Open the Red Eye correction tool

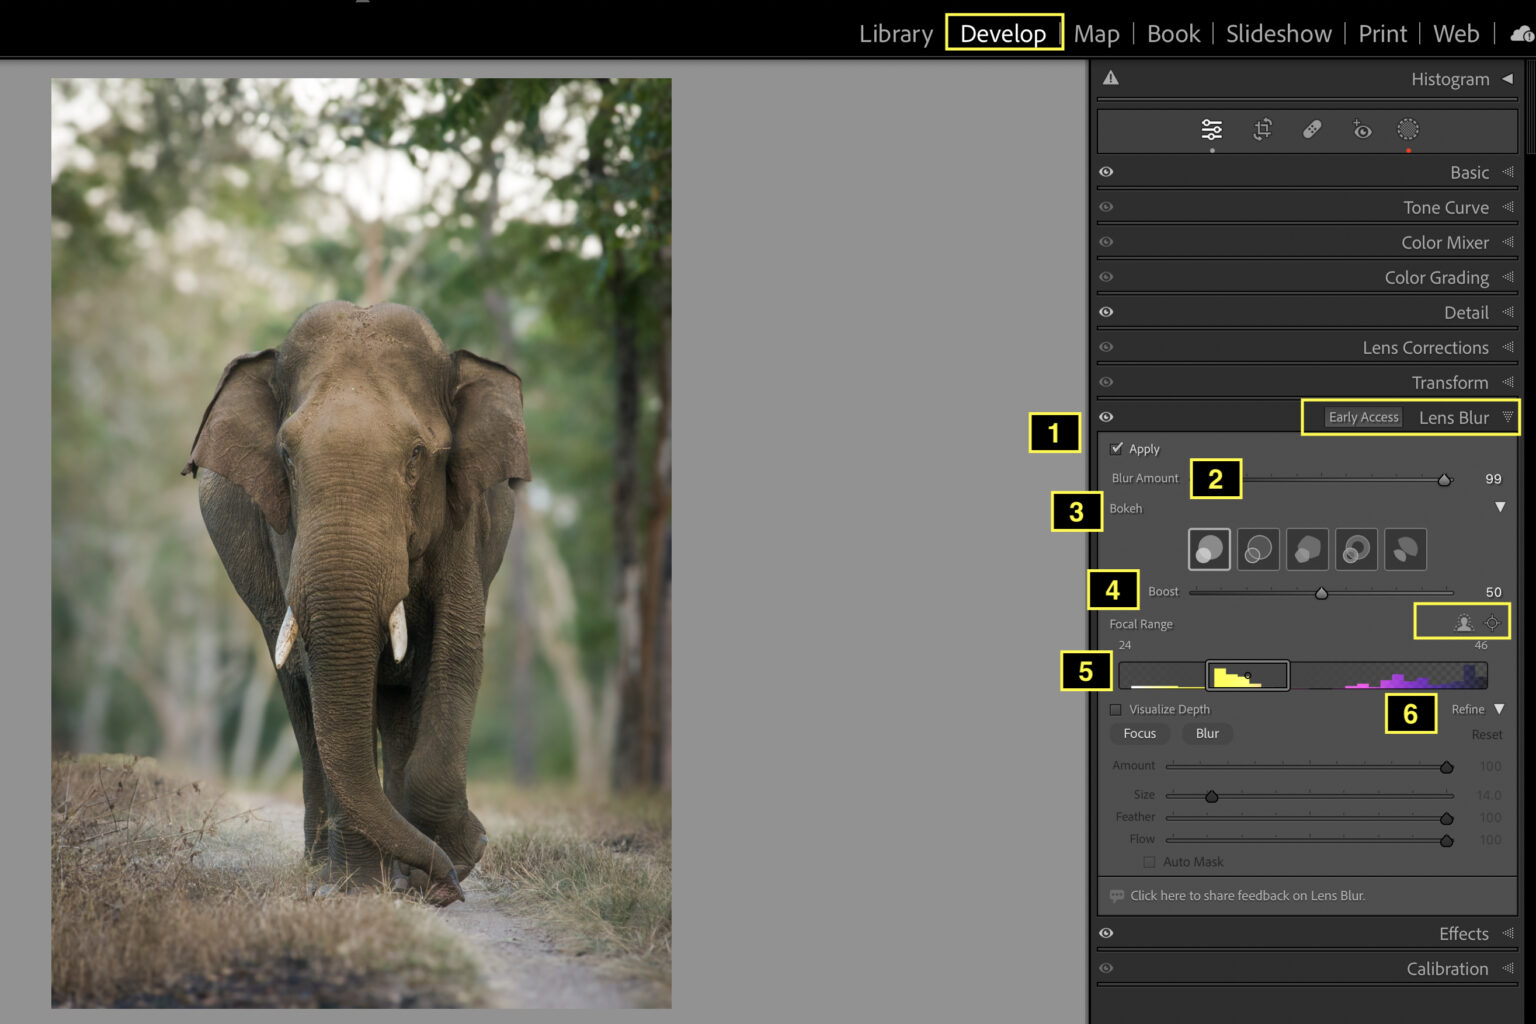(1360, 129)
